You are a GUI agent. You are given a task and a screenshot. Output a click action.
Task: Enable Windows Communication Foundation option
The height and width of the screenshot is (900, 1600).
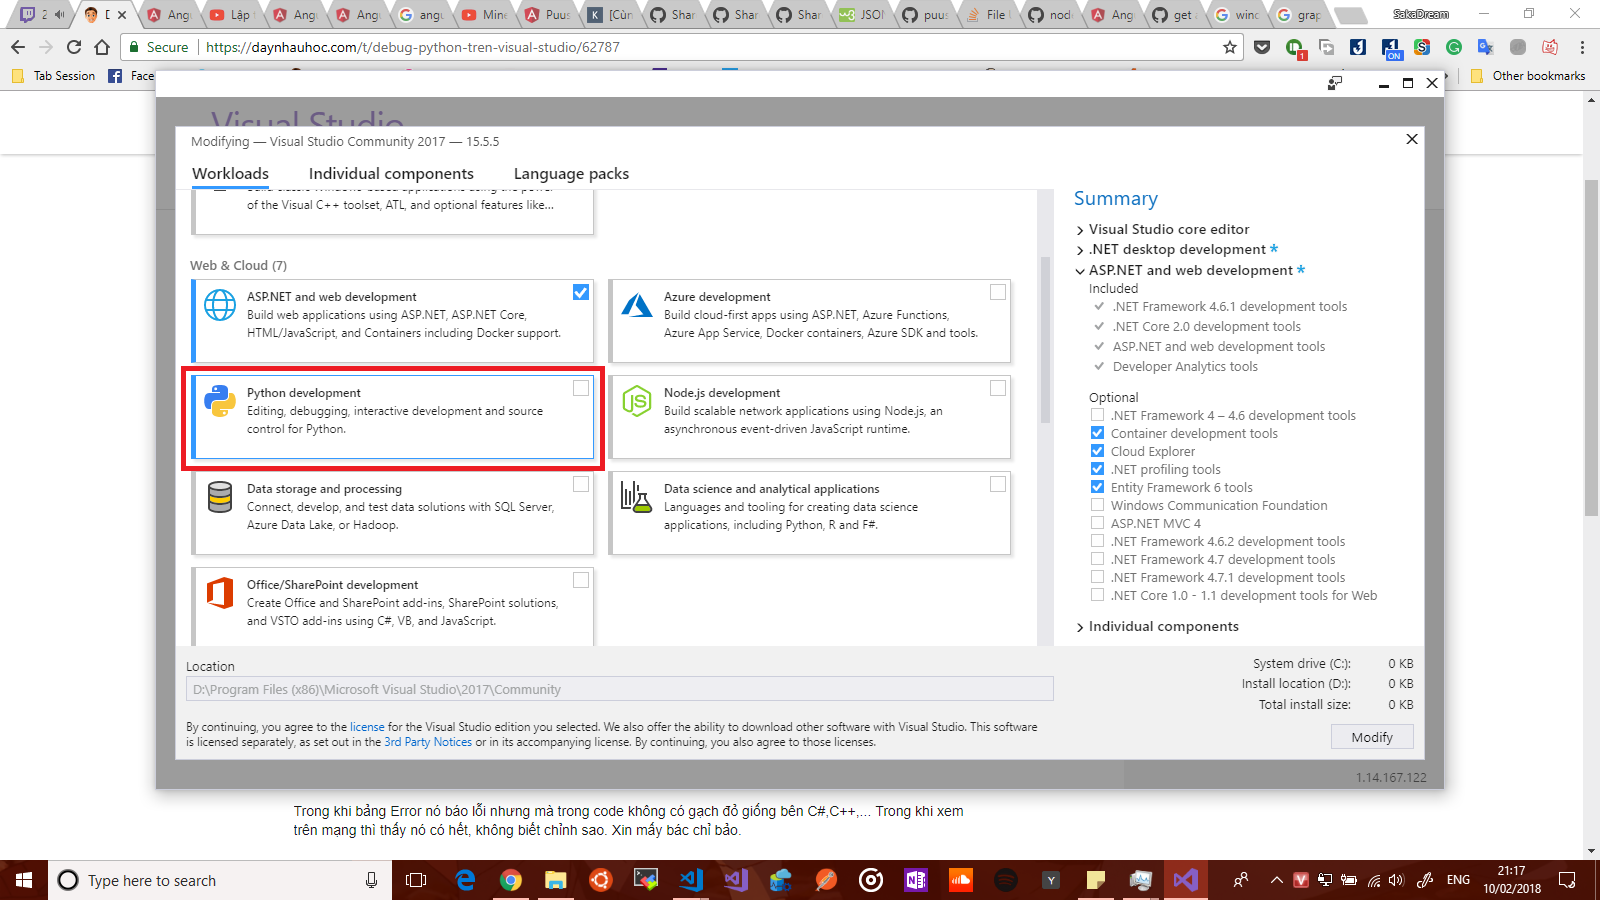(x=1097, y=505)
